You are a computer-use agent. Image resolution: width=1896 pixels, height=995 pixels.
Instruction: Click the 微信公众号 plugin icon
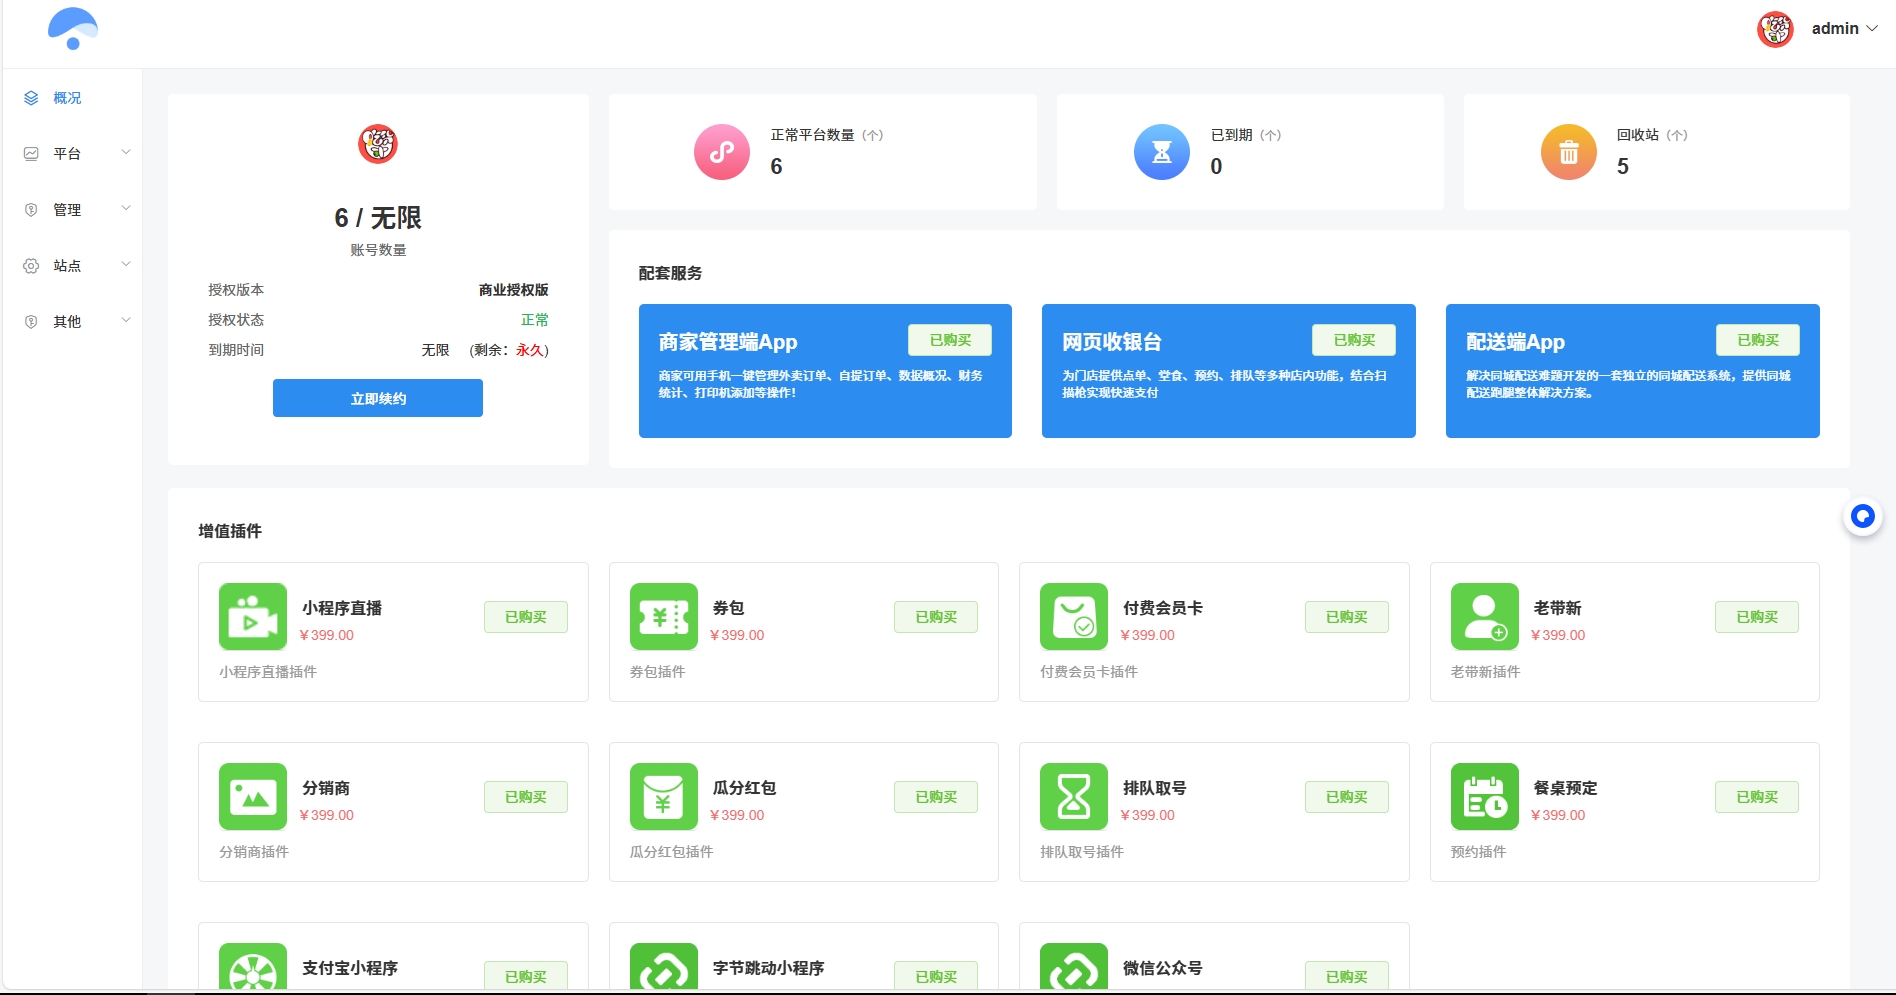pos(1074,967)
